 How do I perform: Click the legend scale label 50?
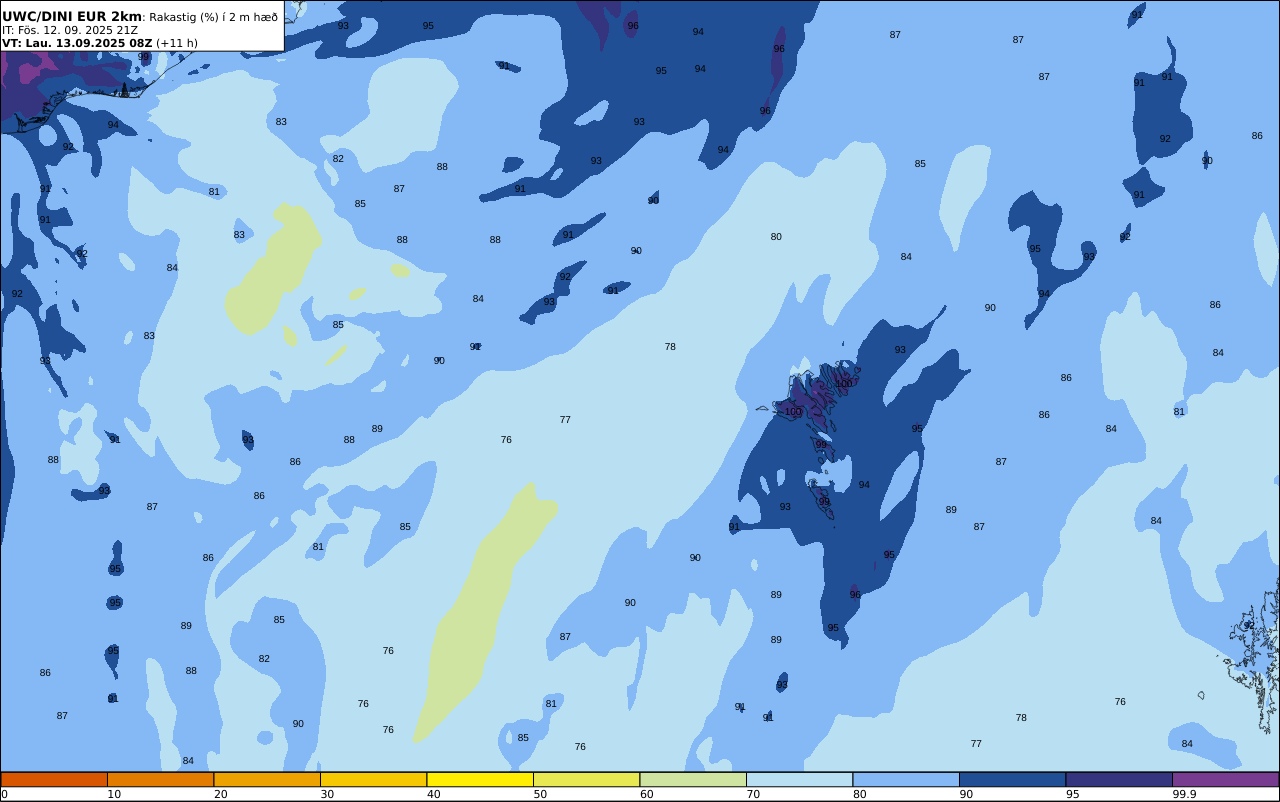point(540,794)
